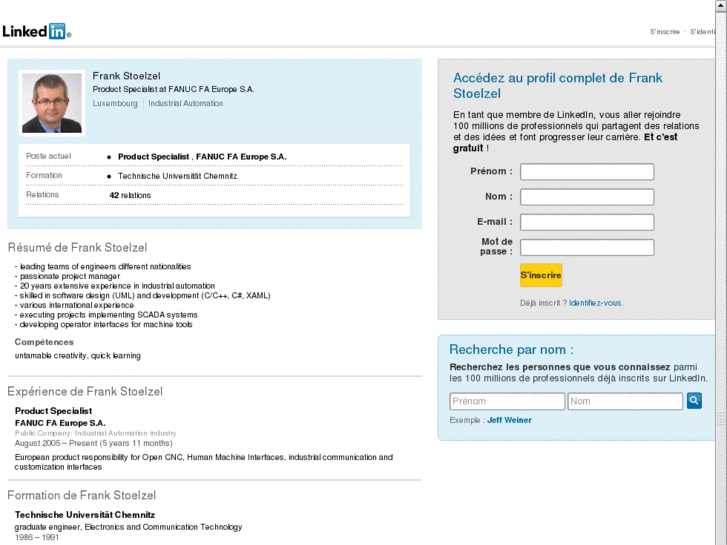Click the yellow S'inscrire button

[x=541, y=275]
